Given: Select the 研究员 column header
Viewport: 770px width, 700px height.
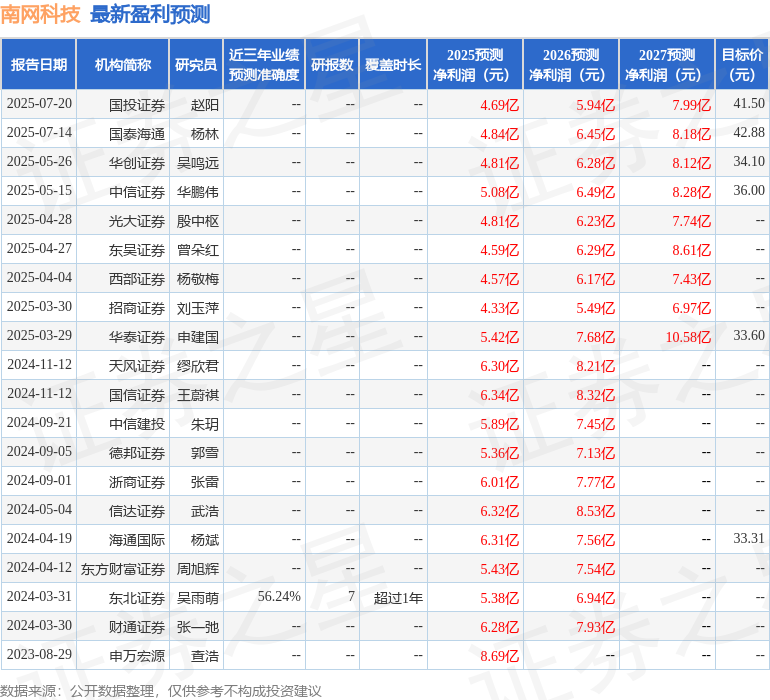Looking at the screenshot, I should pos(195,65).
